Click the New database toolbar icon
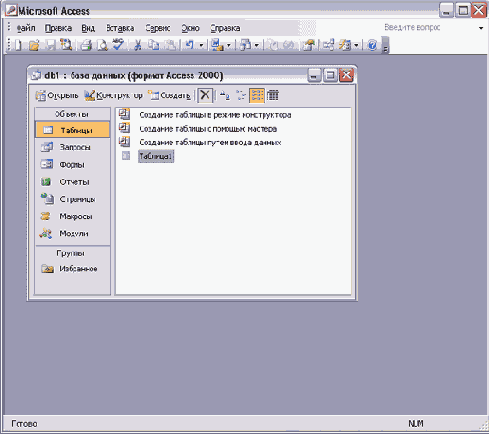This screenshot has width=489, height=434. tap(18, 45)
